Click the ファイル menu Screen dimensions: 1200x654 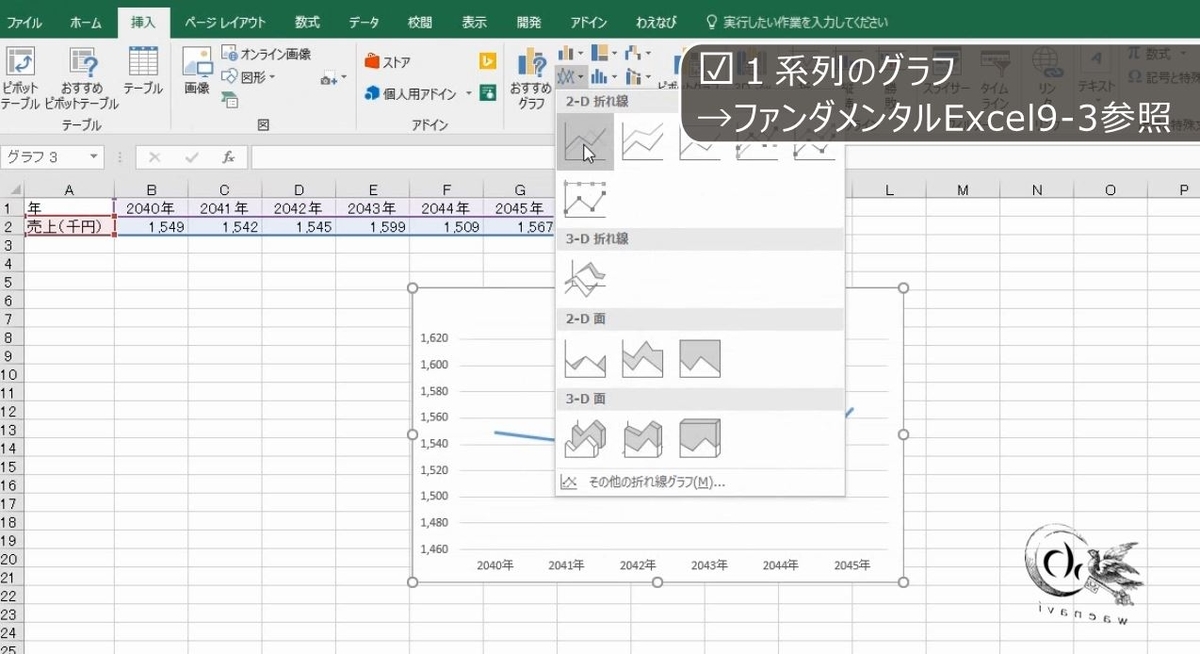[x=24, y=20]
